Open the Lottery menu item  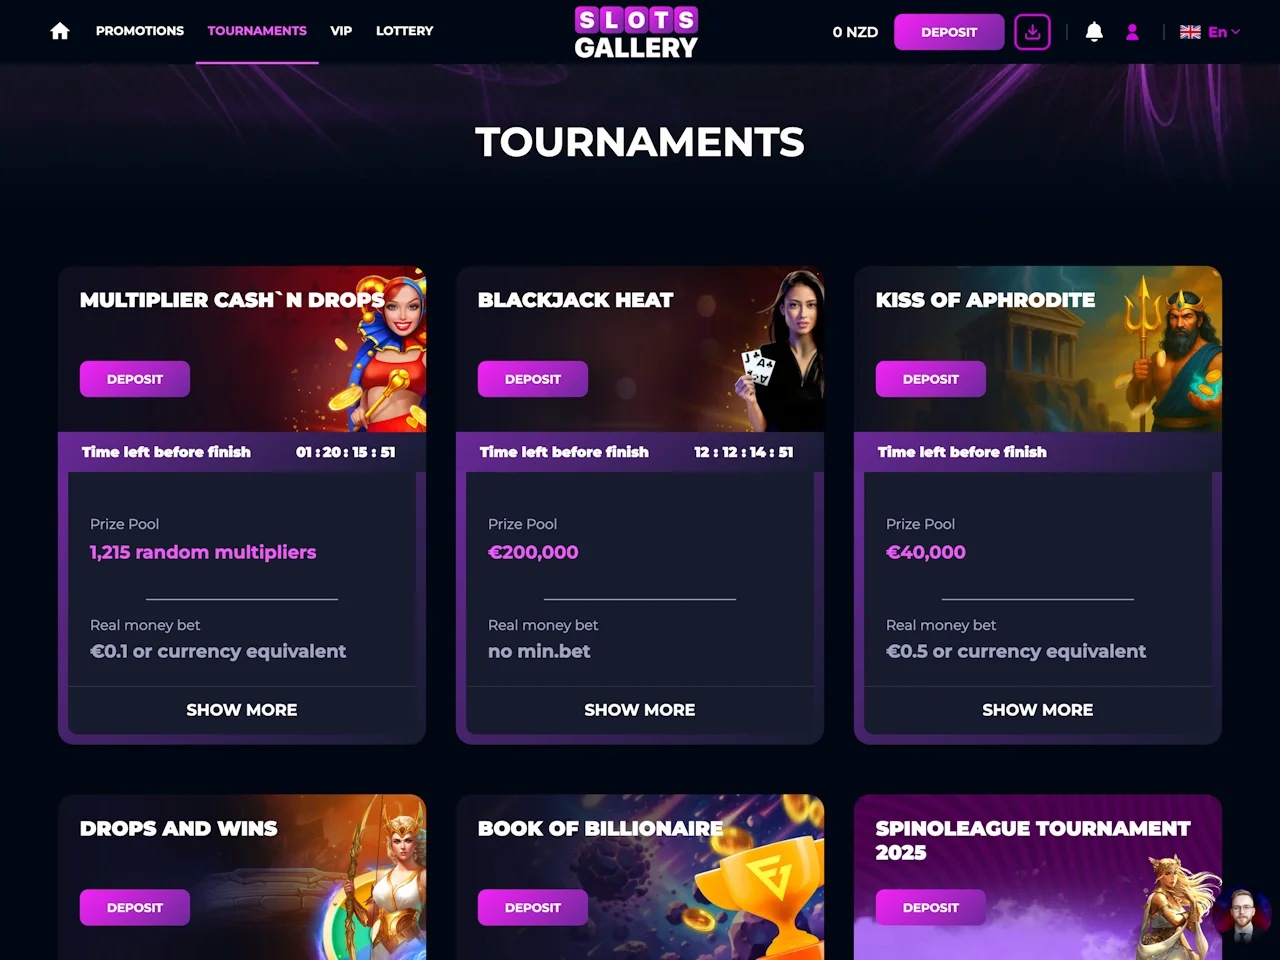(405, 31)
